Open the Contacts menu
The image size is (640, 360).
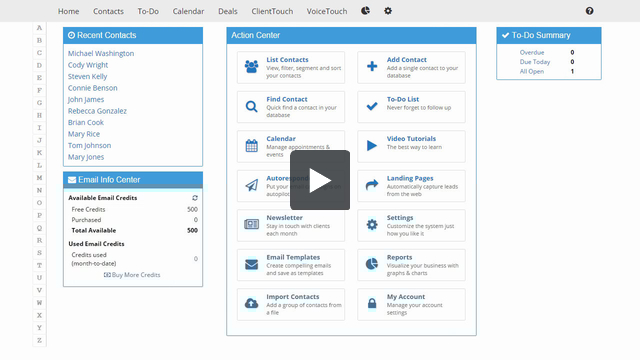(108, 11)
